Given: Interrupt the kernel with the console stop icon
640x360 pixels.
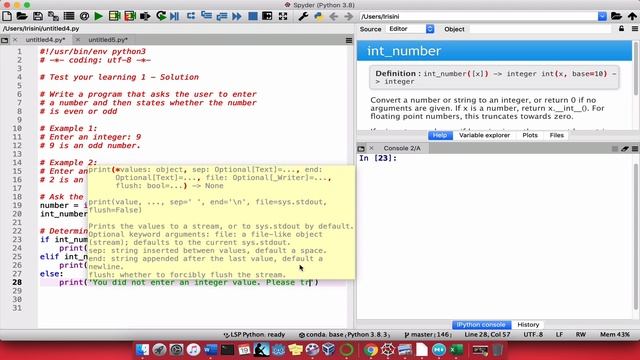Looking at the screenshot, I should pyautogui.click(x=615, y=149).
